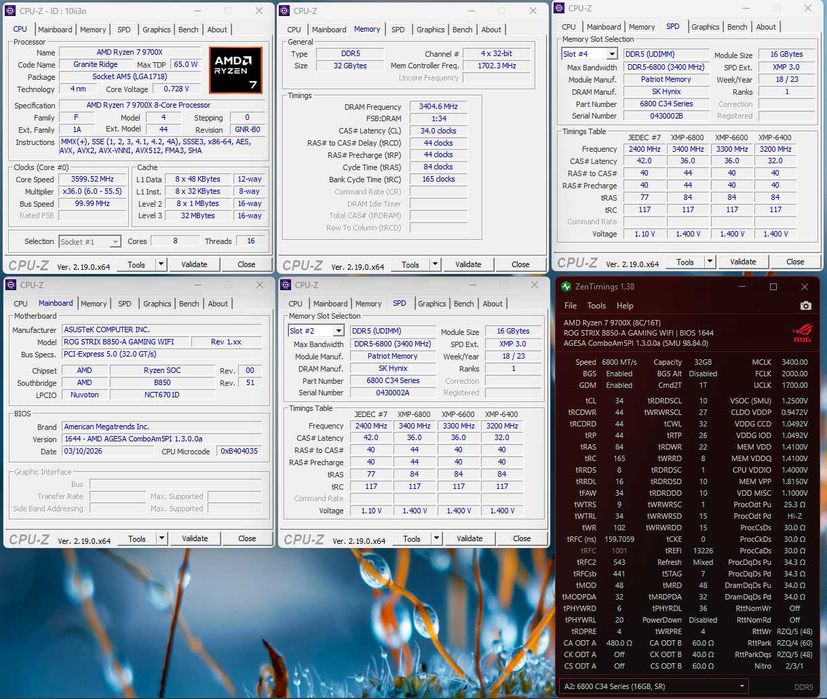Open Tools dropdown arrow in Memory window
The height and width of the screenshot is (699, 827).
435,264
